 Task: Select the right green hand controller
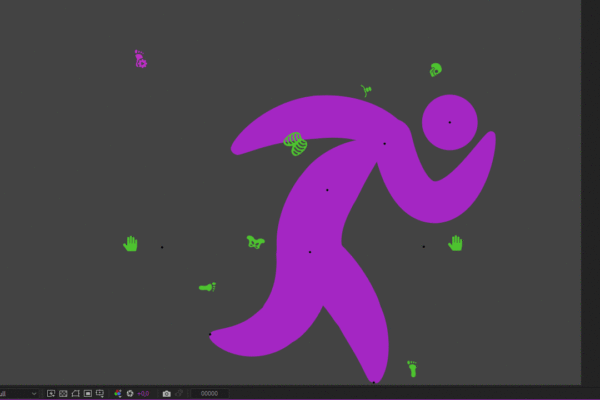point(455,243)
